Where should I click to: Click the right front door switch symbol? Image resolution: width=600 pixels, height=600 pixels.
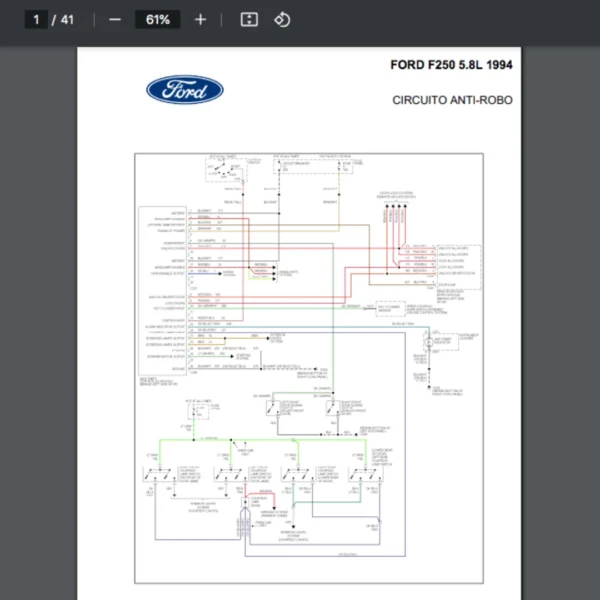330,407
